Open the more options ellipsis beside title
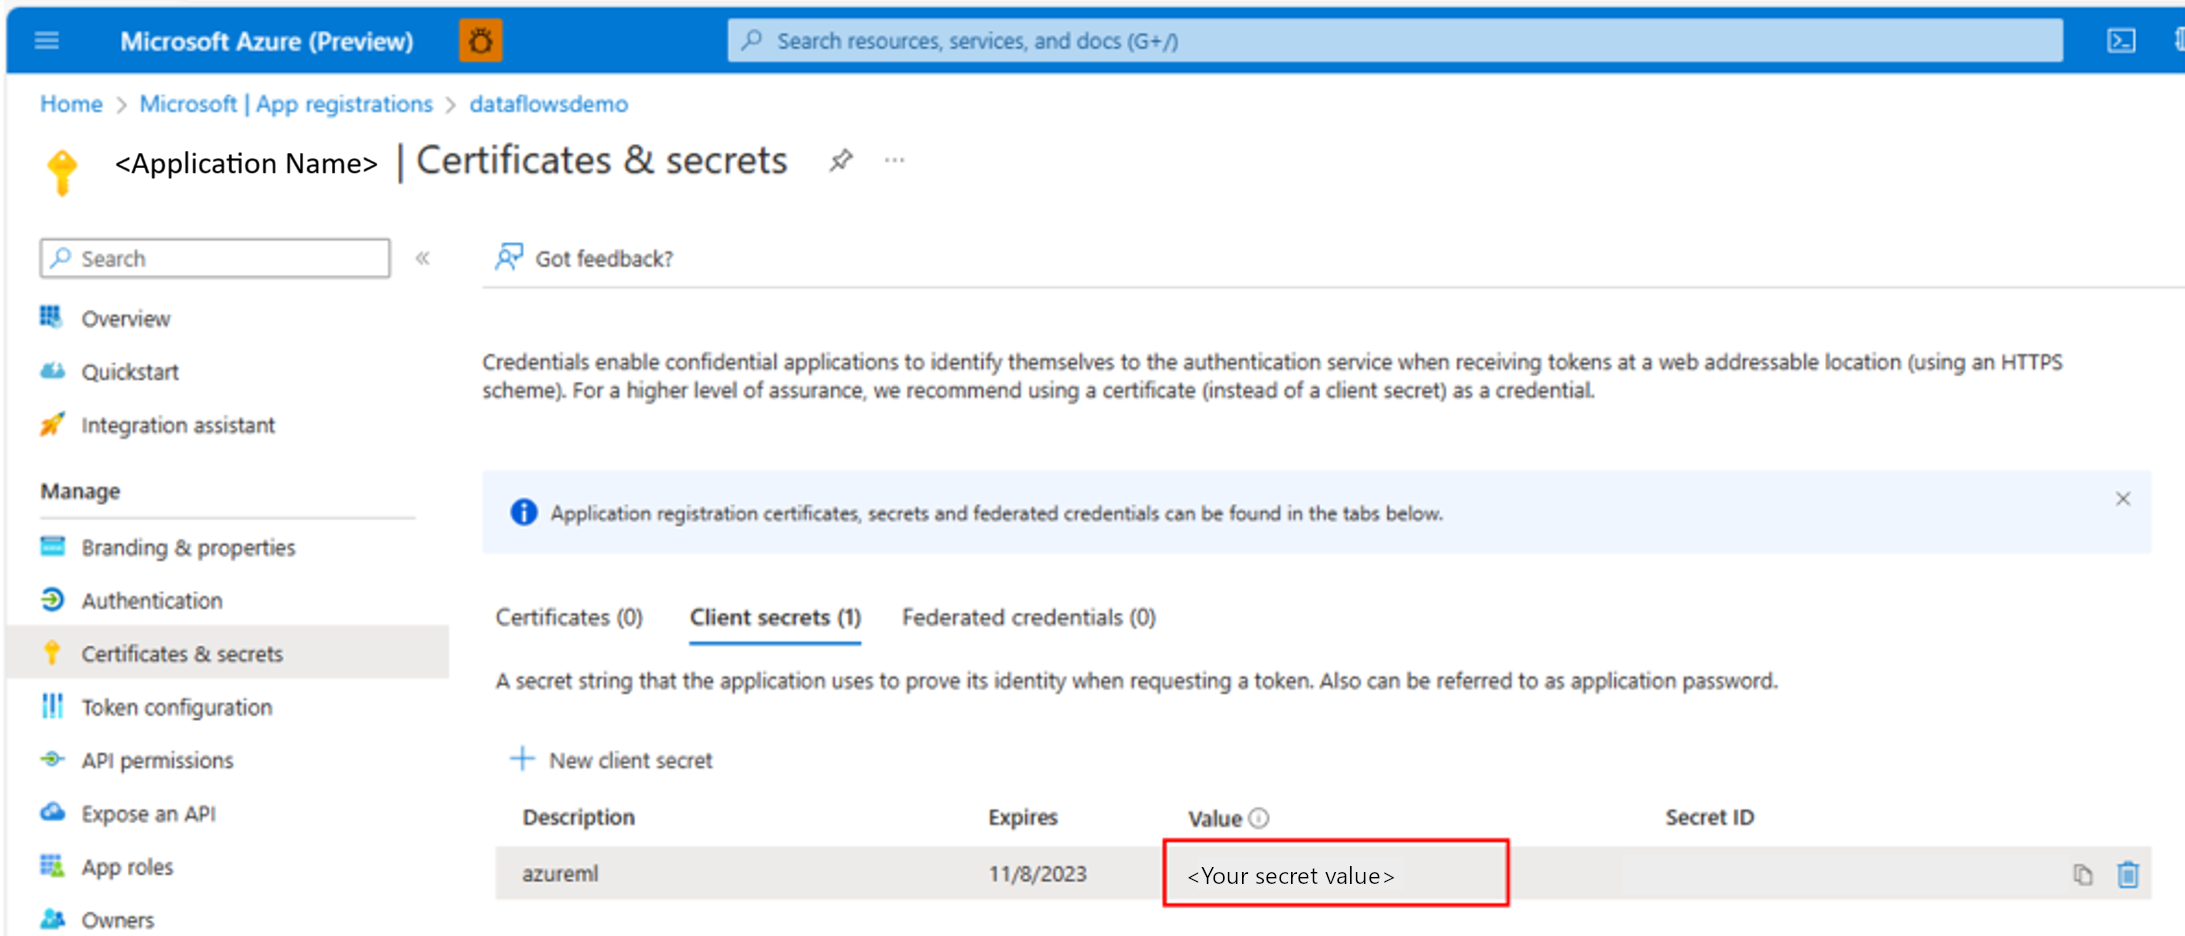This screenshot has width=2185, height=936. (895, 160)
